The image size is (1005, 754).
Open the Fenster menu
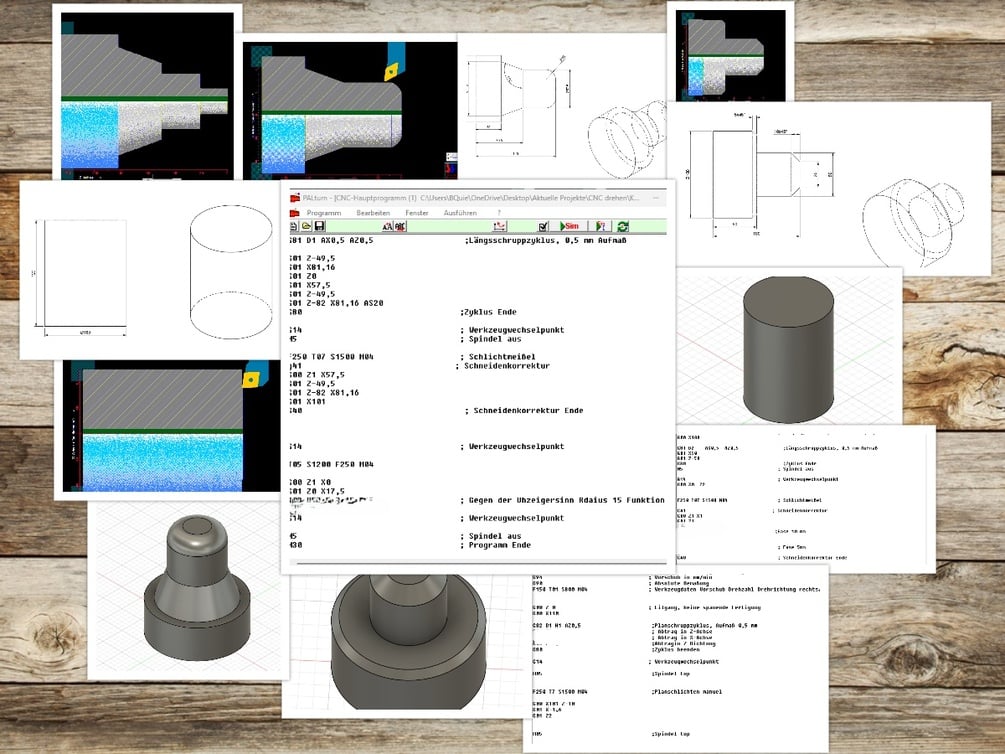tap(417, 213)
